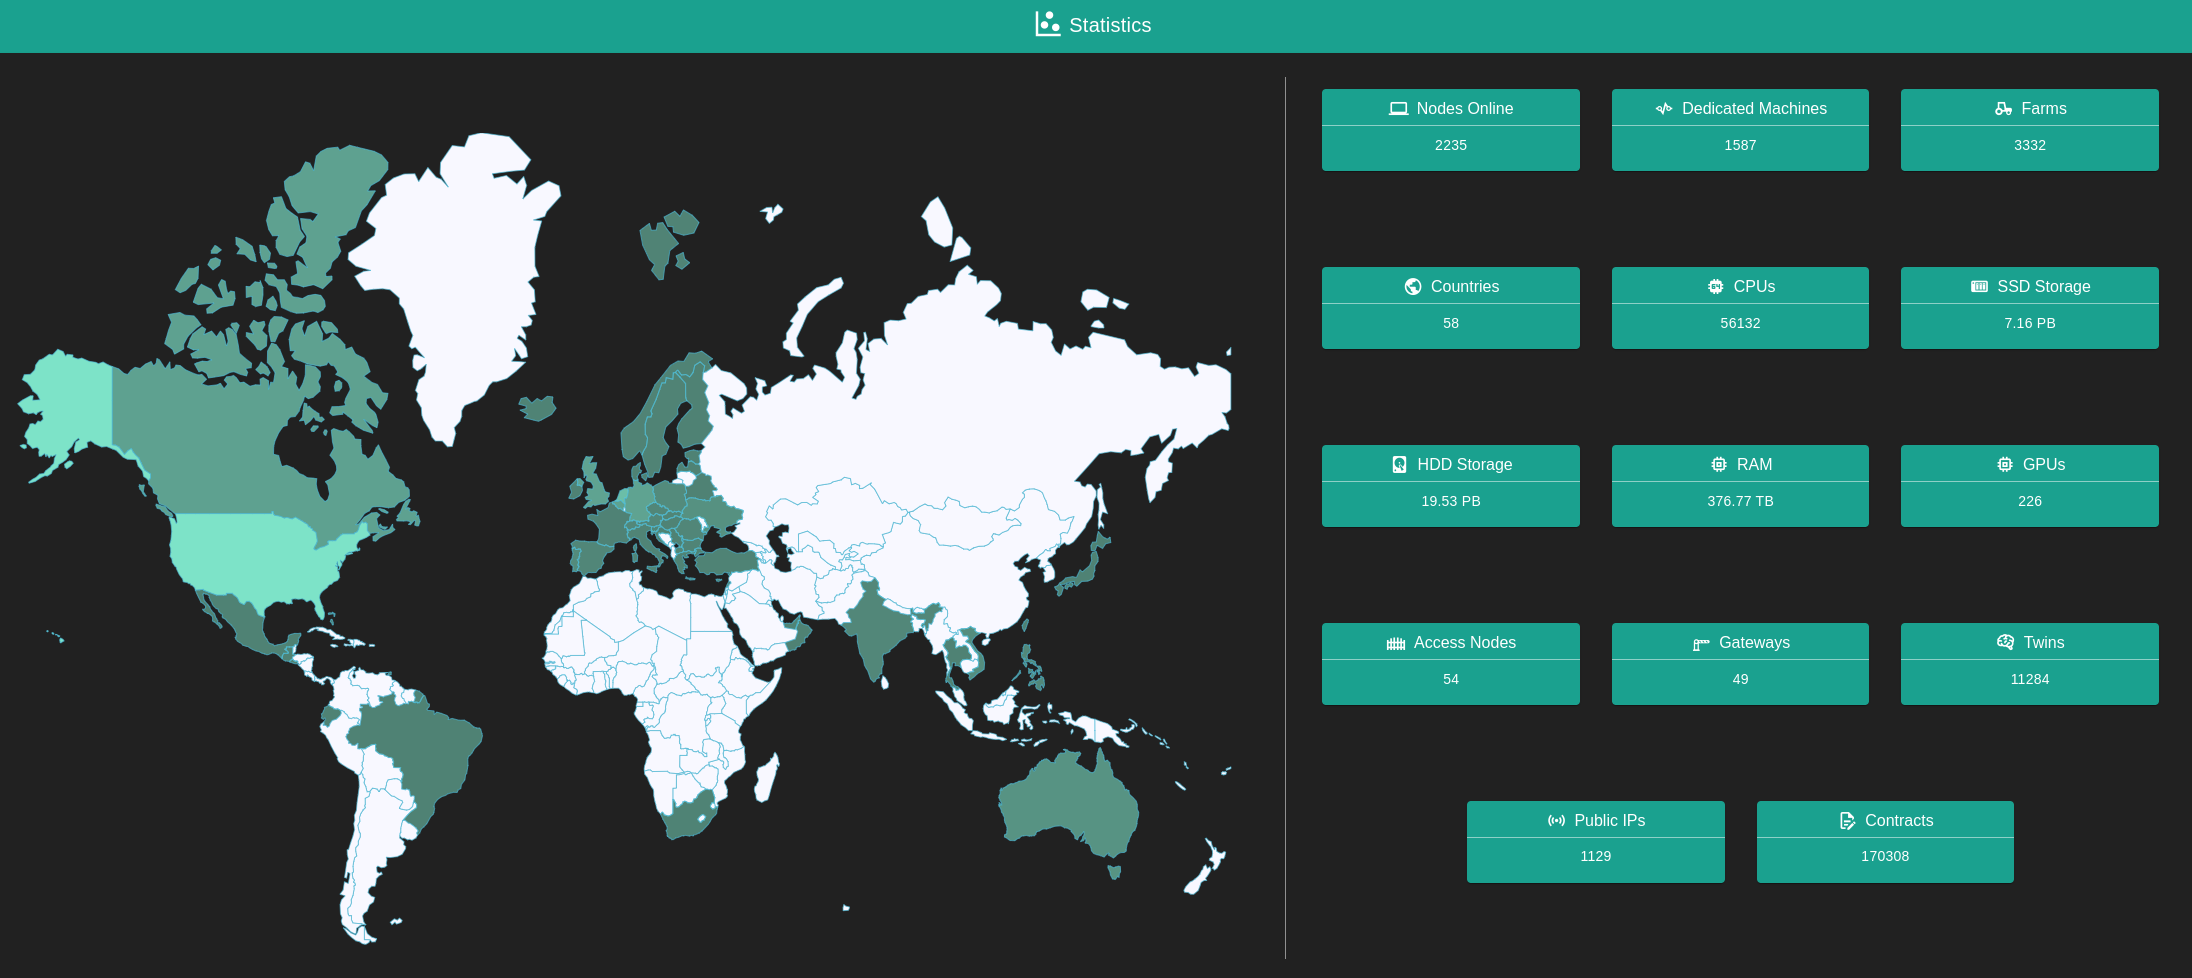The height and width of the screenshot is (978, 2192).
Task: Click the Dedicated Machines pulse icon
Action: (1664, 109)
